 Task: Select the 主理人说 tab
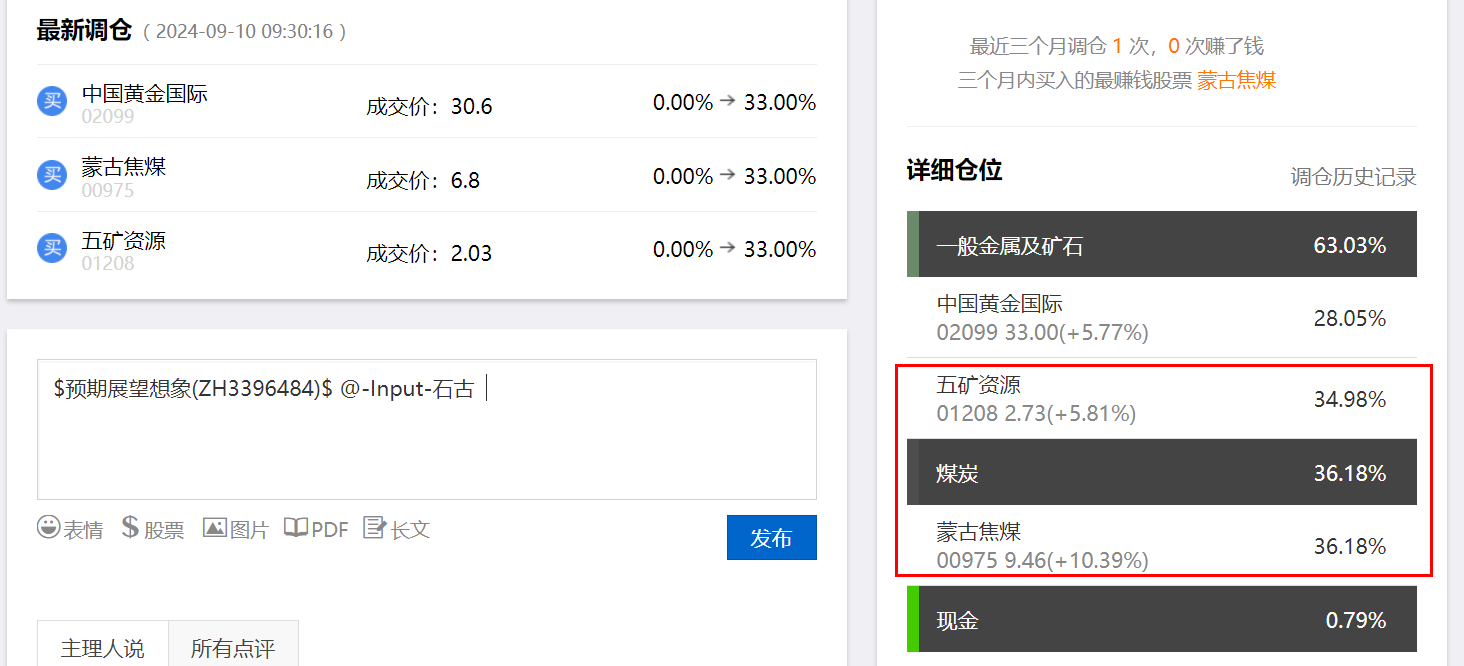pyautogui.click(x=102, y=647)
